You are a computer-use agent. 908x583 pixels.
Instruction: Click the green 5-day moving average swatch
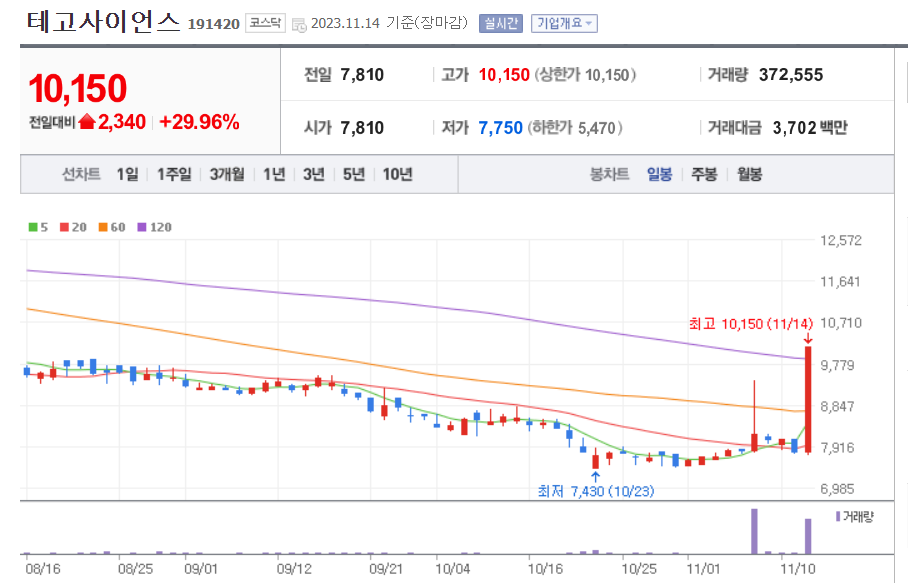tap(33, 227)
